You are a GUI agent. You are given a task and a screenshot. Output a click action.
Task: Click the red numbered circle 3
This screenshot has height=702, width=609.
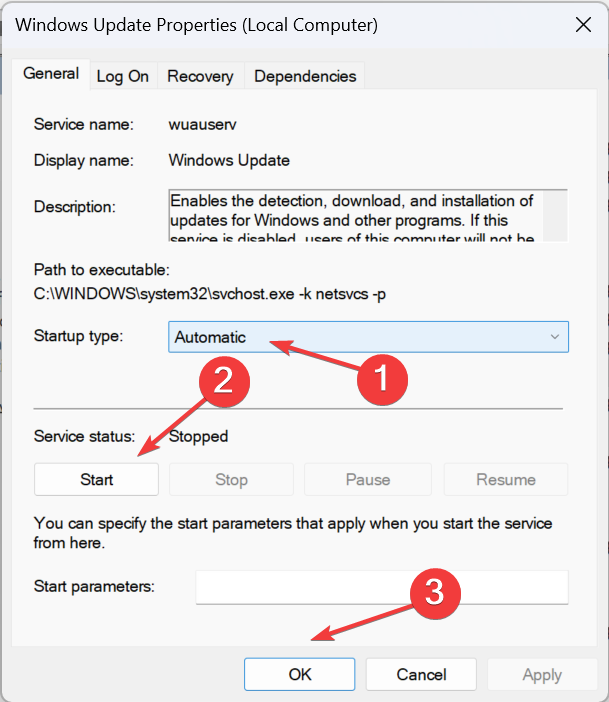pyautogui.click(x=435, y=593)
